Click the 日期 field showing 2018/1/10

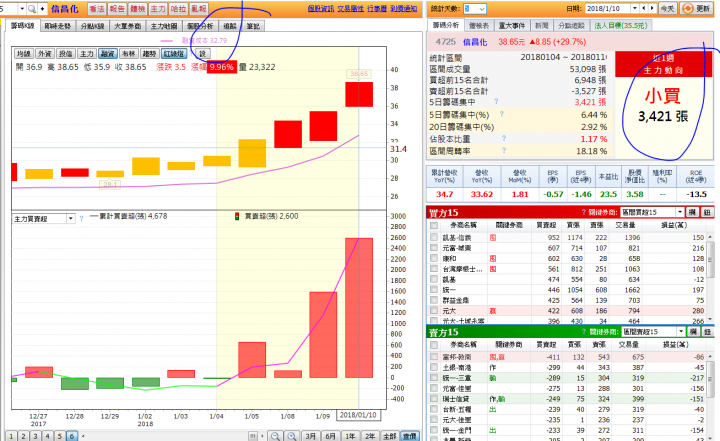click(608, 9)
